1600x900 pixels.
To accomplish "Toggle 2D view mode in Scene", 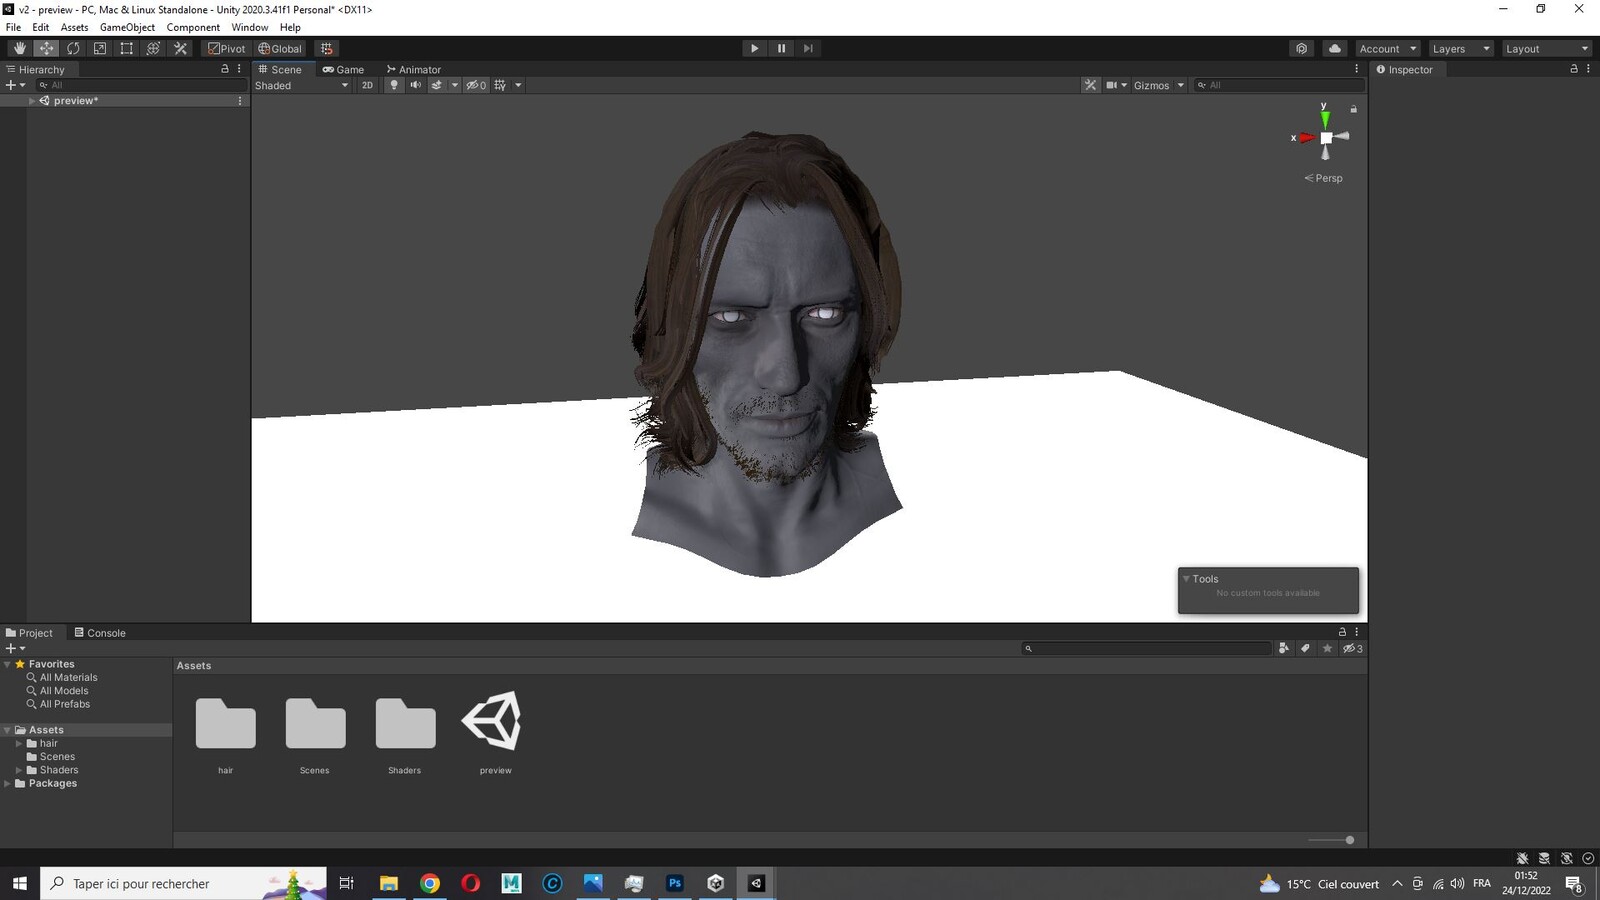I will pyautogui.click(x=367, y=85).
